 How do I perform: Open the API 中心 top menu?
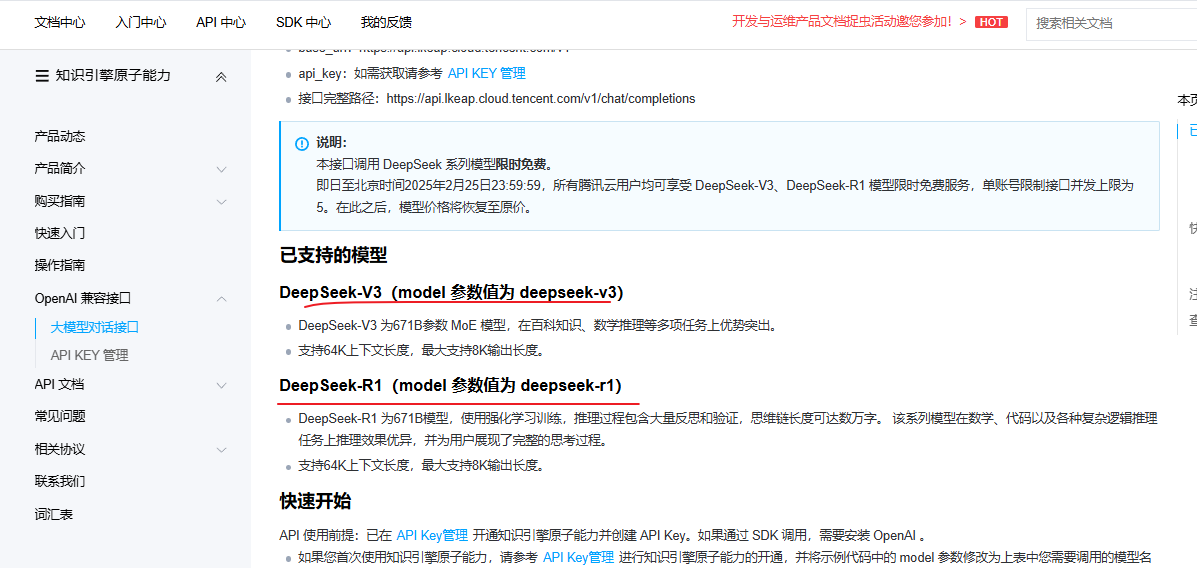221,23
